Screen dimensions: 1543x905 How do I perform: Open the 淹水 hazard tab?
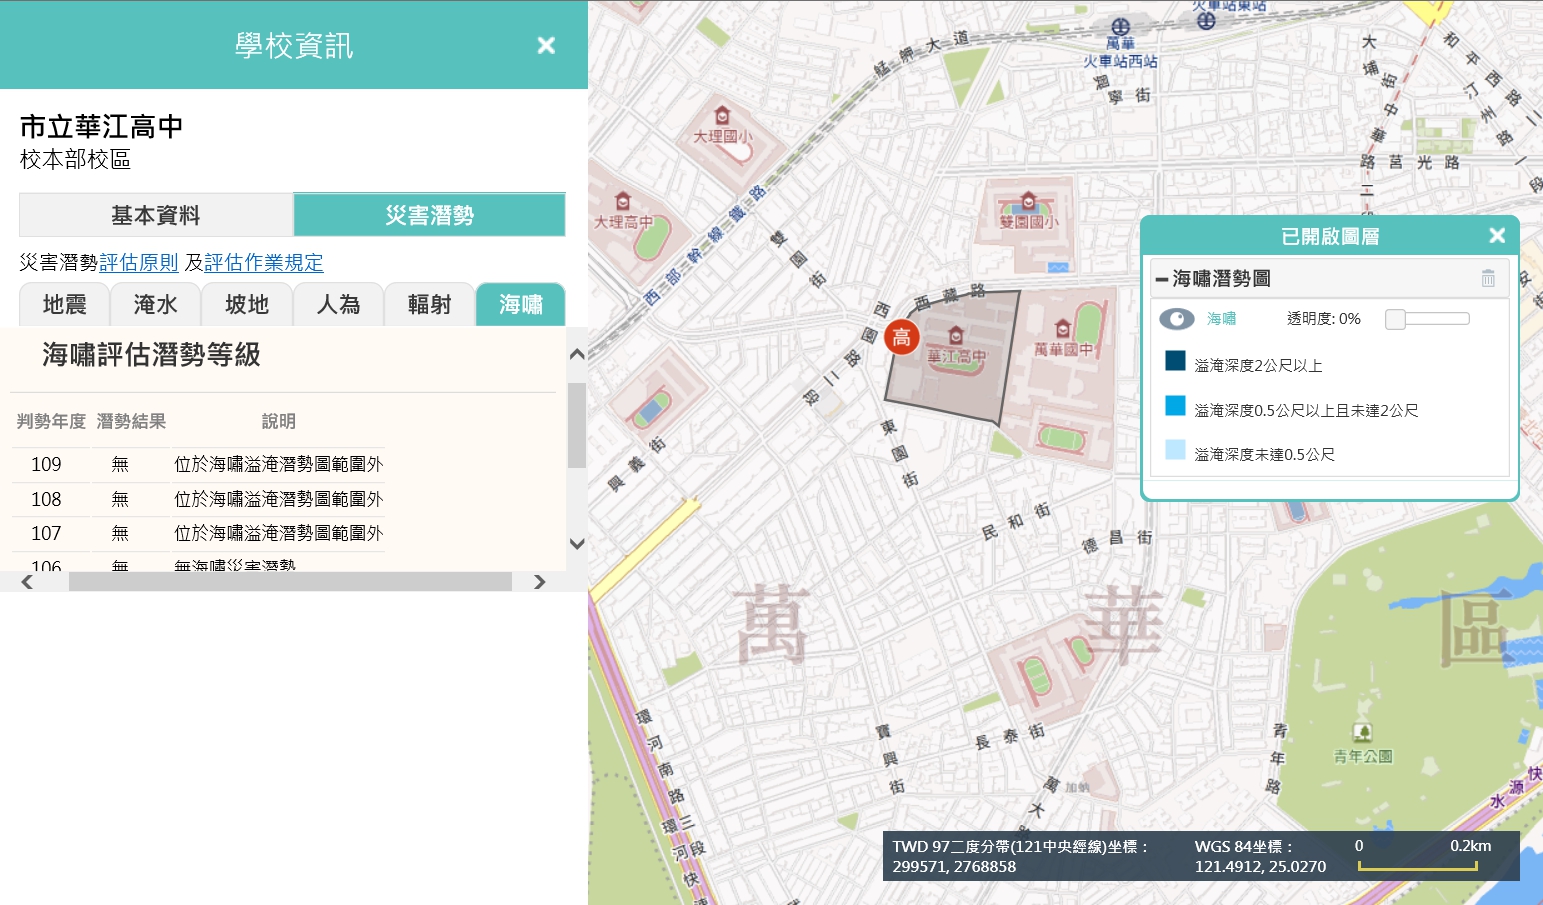[x=155, y=304]
